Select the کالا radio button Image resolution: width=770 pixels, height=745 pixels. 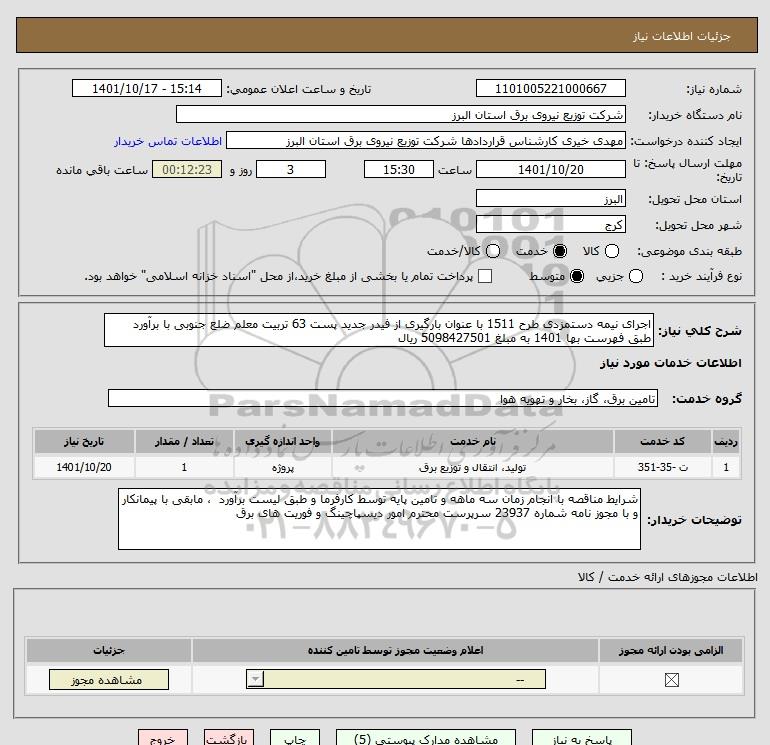point(611,251)
